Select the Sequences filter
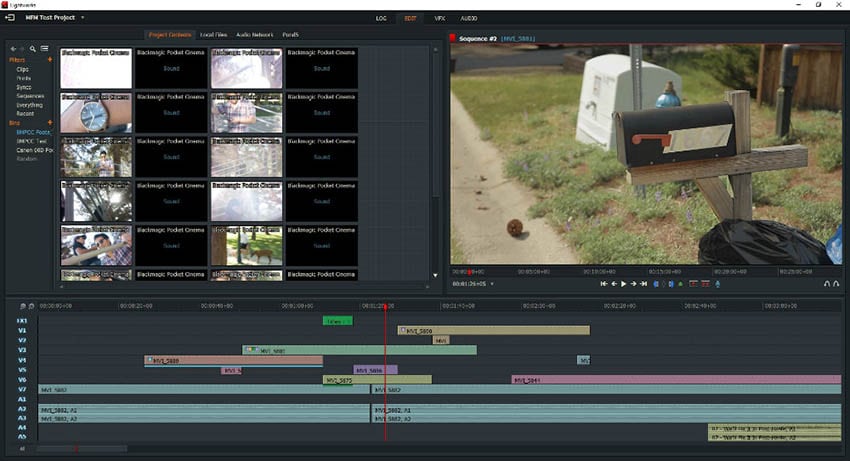850x461 pixels. [30, 96]
